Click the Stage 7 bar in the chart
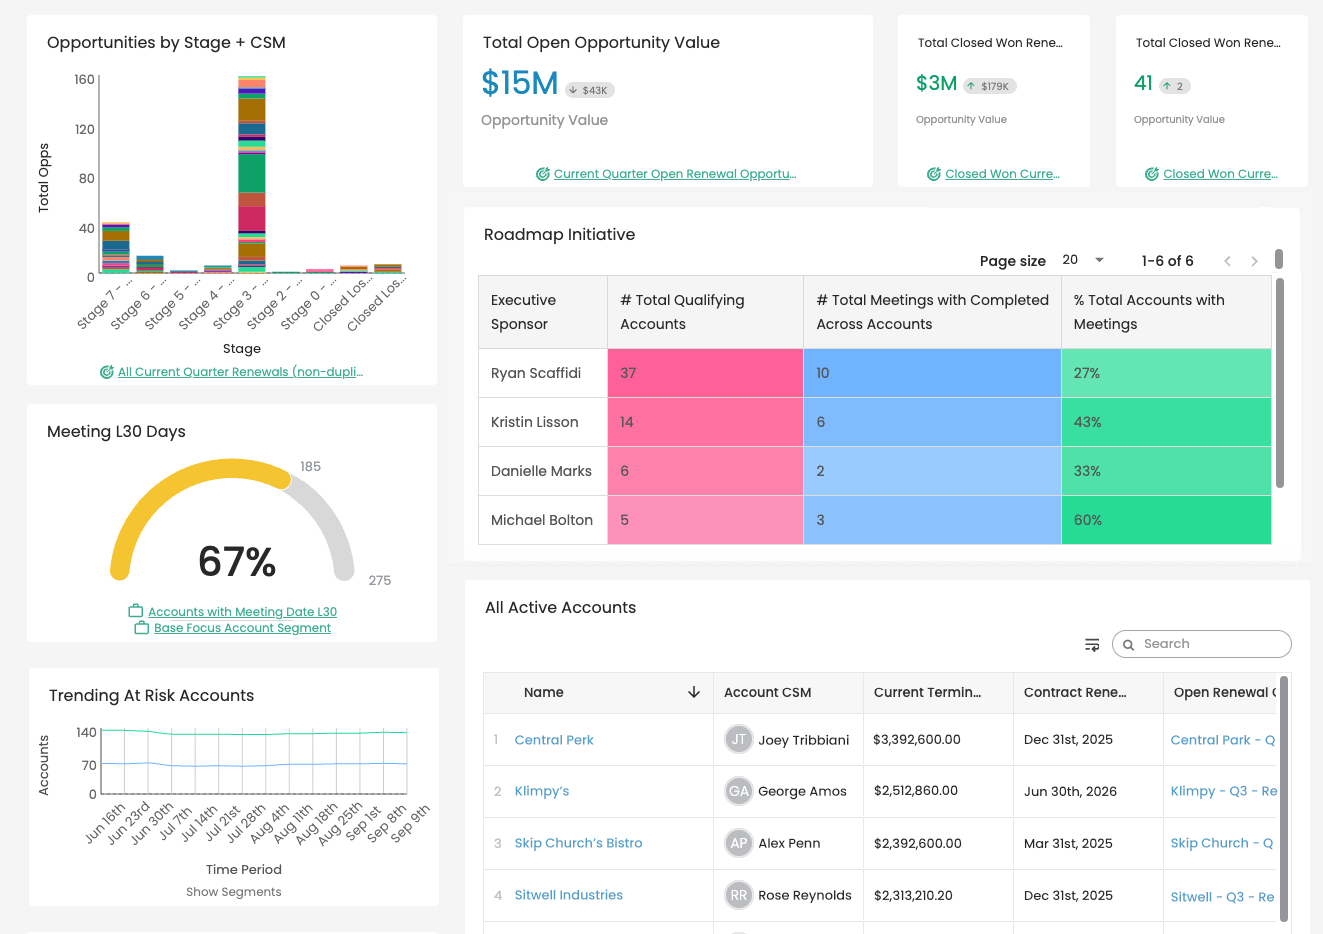1323x934 pixels. [116, 247]
